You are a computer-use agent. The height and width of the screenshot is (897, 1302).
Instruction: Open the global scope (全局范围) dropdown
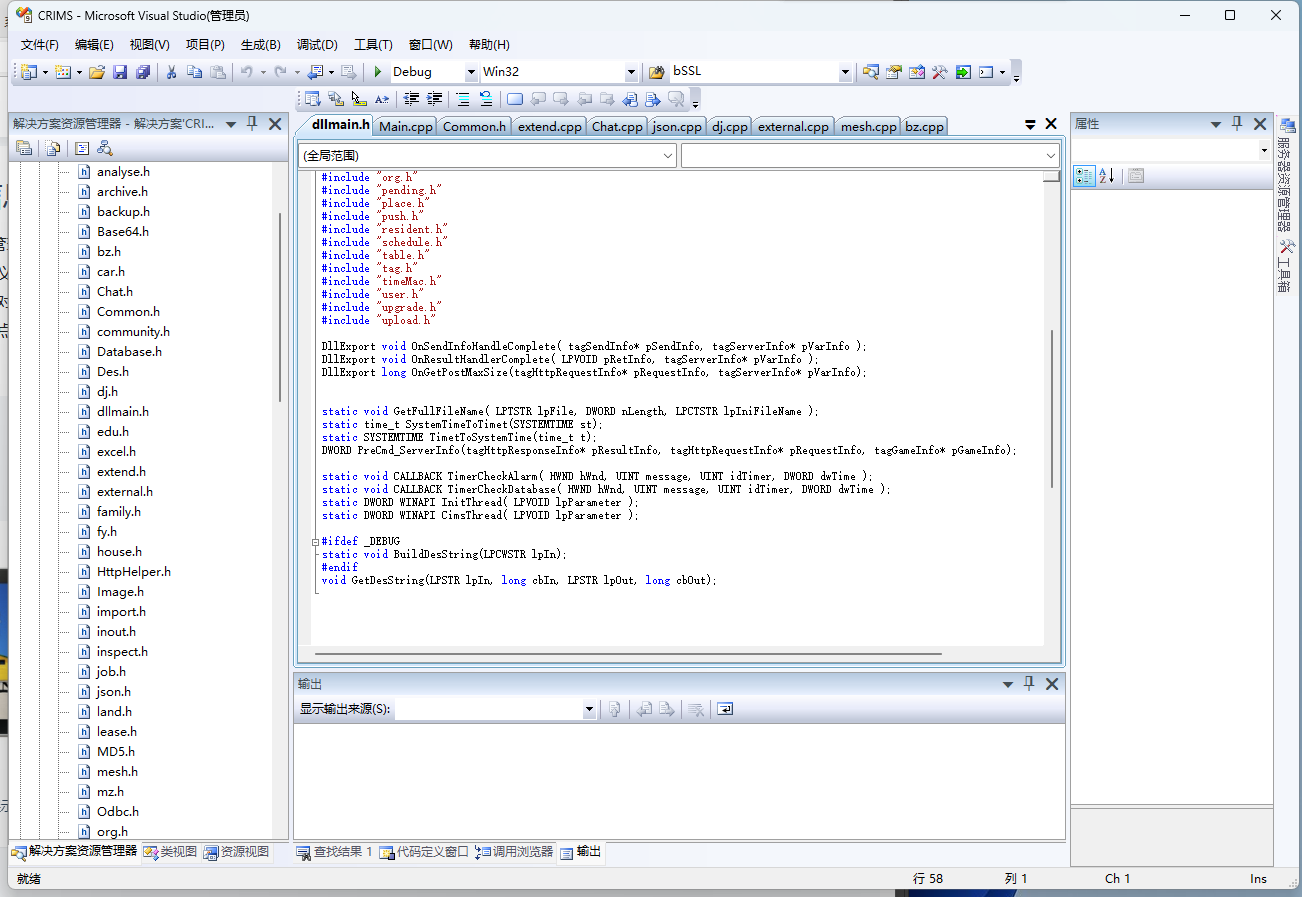pyautogui.click(x=669, y=156)
